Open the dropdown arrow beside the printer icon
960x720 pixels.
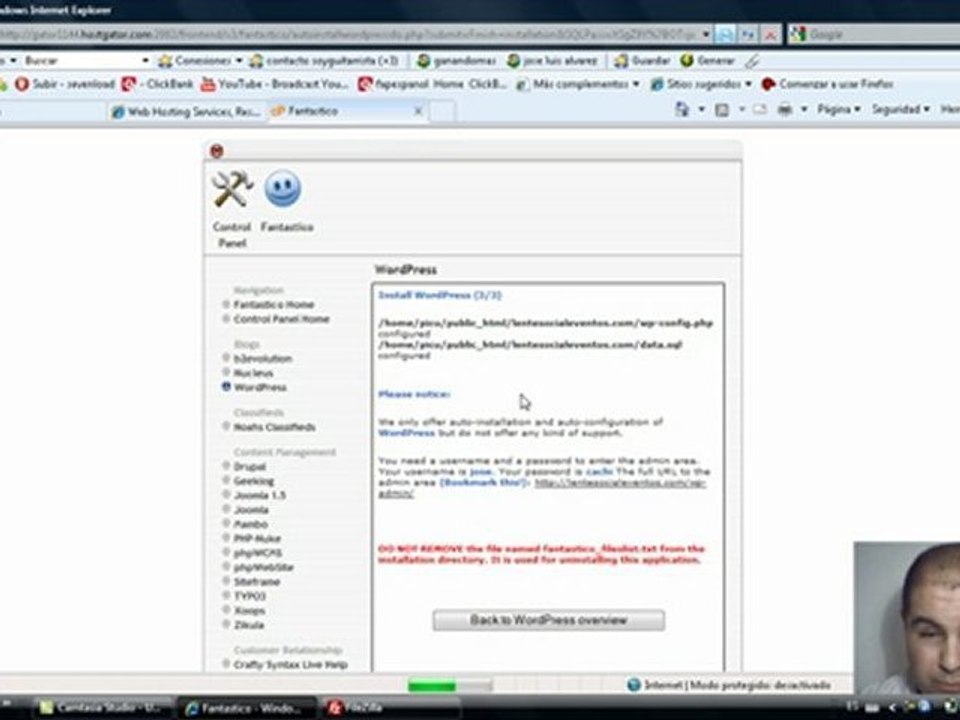pos(804,110)
